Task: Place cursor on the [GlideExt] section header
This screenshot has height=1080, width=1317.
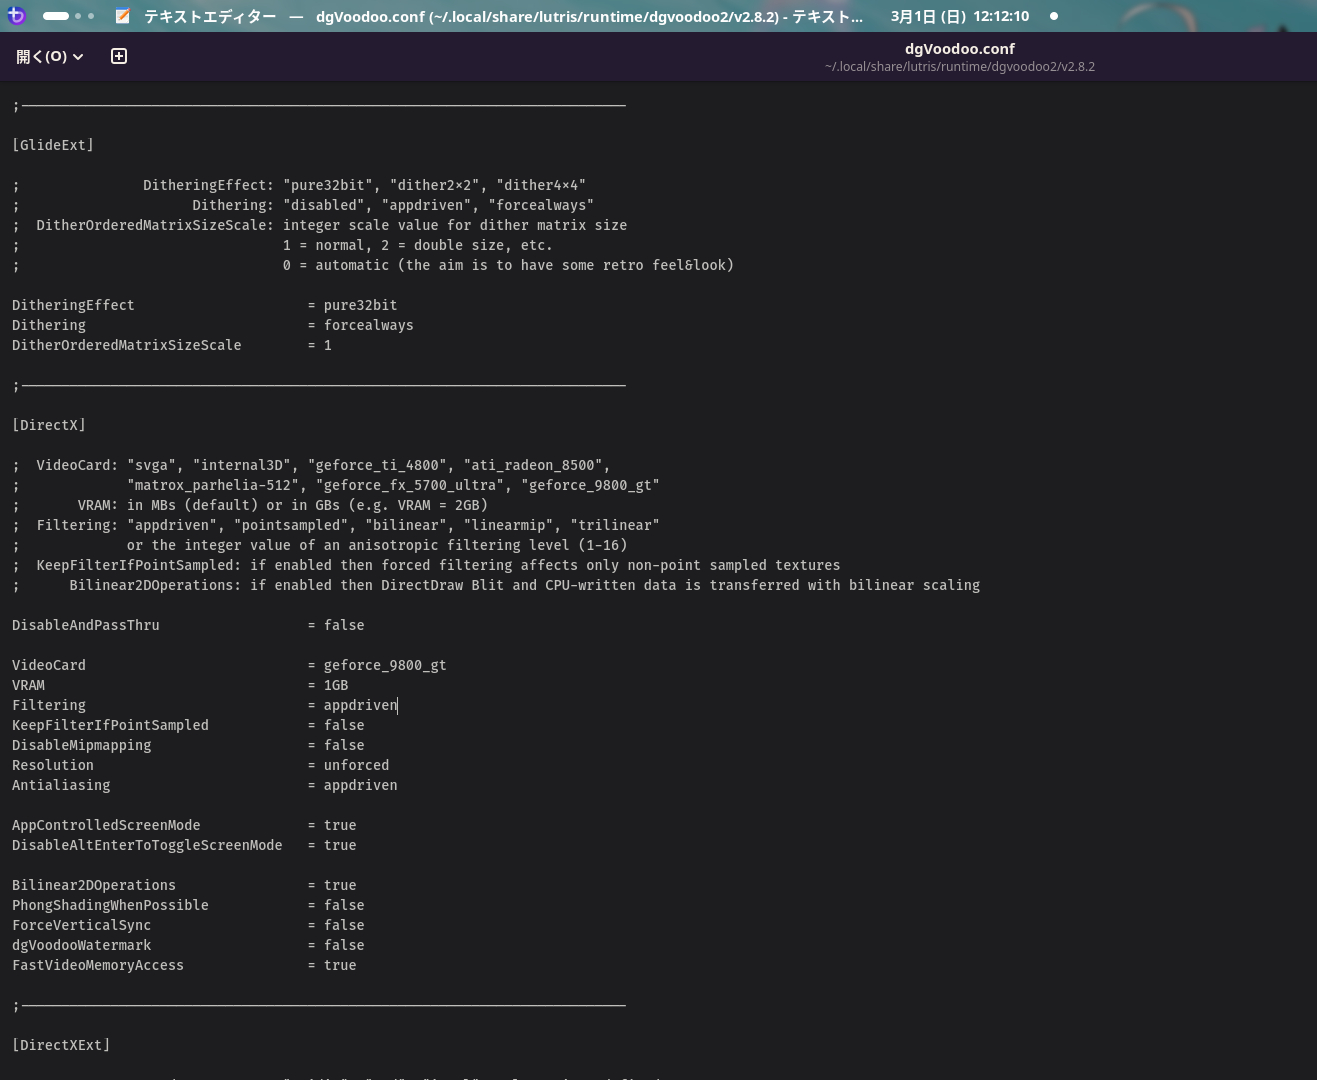Action: tap(53, 145)
